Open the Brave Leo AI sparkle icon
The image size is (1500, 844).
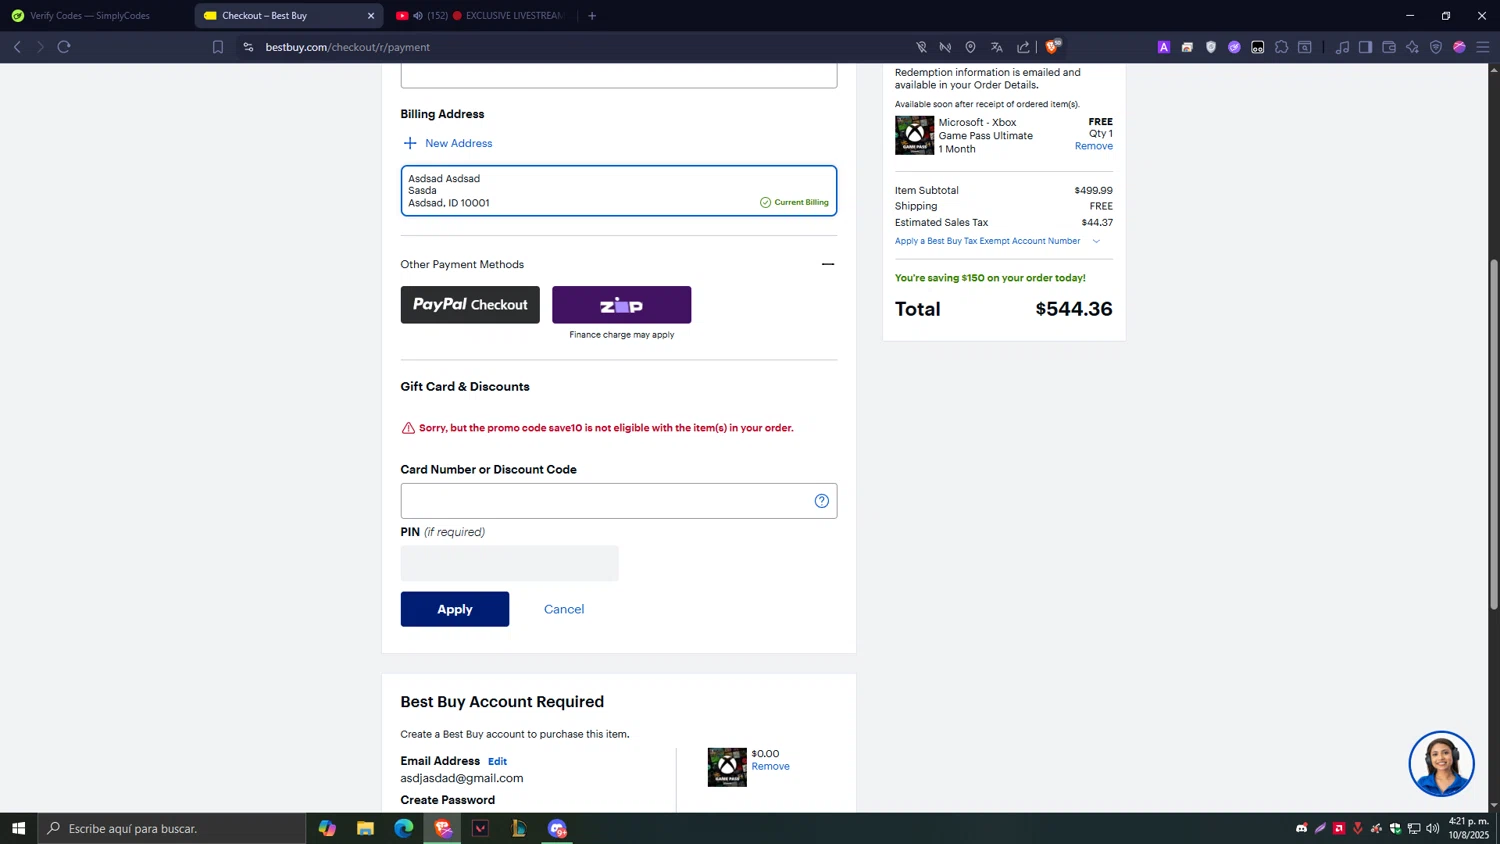tap(1412, 47)
